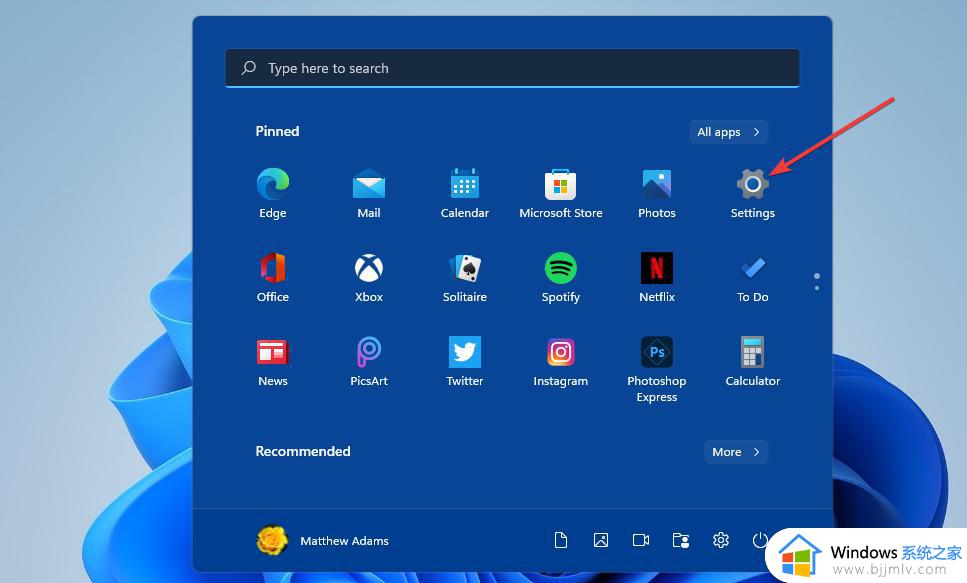Click the All apps button

tap(728, 132)
